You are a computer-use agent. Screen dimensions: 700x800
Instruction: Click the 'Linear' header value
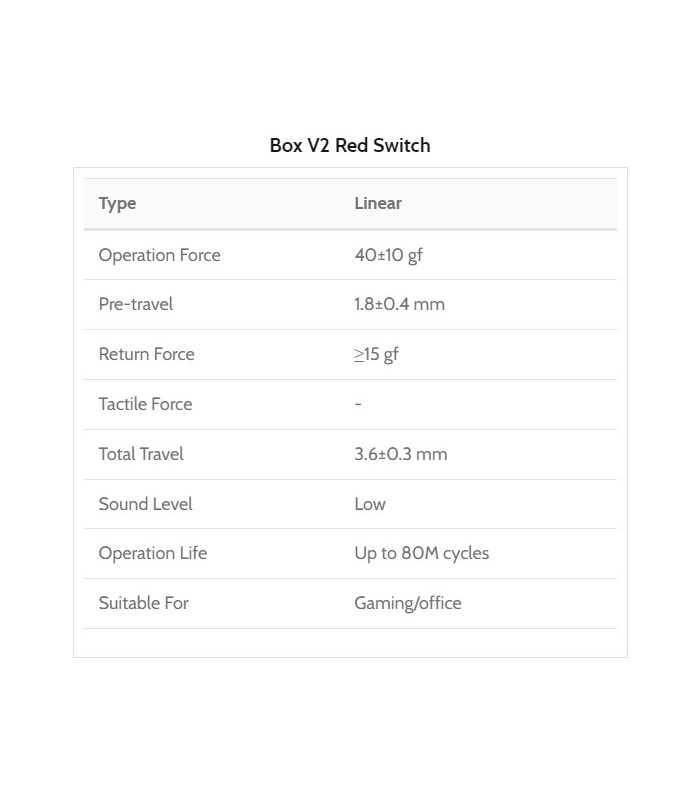(378, 204)
